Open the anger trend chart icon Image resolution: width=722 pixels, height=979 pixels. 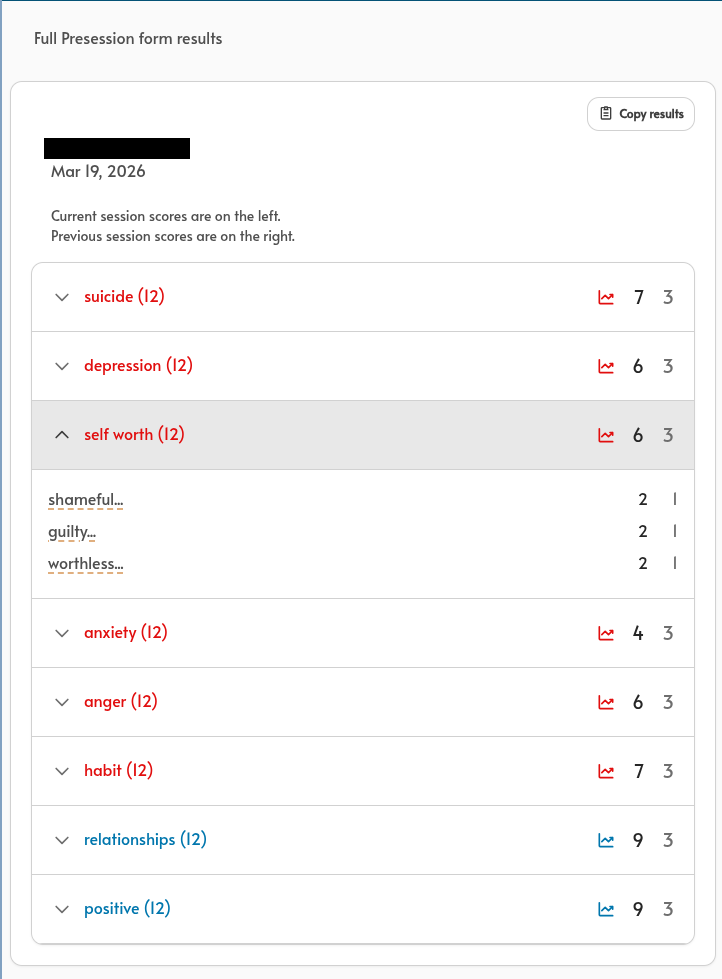[606, 702]
